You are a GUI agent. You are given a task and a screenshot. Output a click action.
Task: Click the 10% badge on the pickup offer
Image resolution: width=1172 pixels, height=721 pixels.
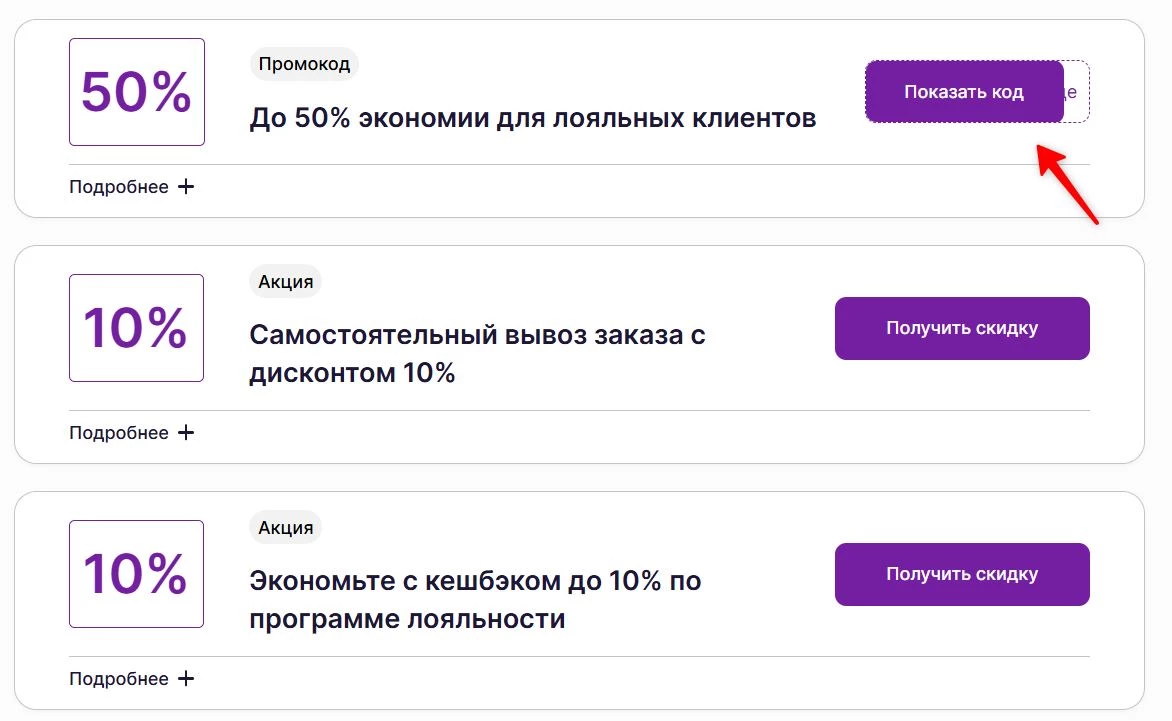[x=136, y=327]
